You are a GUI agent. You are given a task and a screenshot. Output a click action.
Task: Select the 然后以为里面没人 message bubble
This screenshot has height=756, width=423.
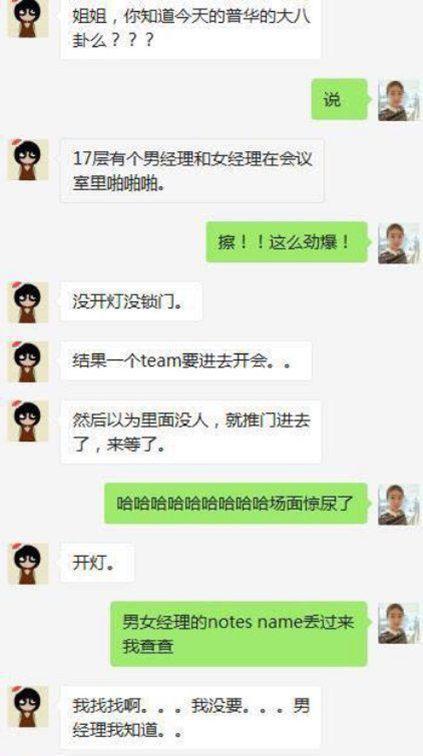click(191, 432)
